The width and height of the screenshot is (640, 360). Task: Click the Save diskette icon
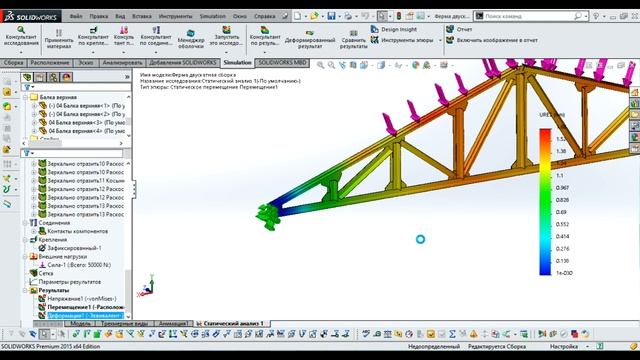(331, 16)
